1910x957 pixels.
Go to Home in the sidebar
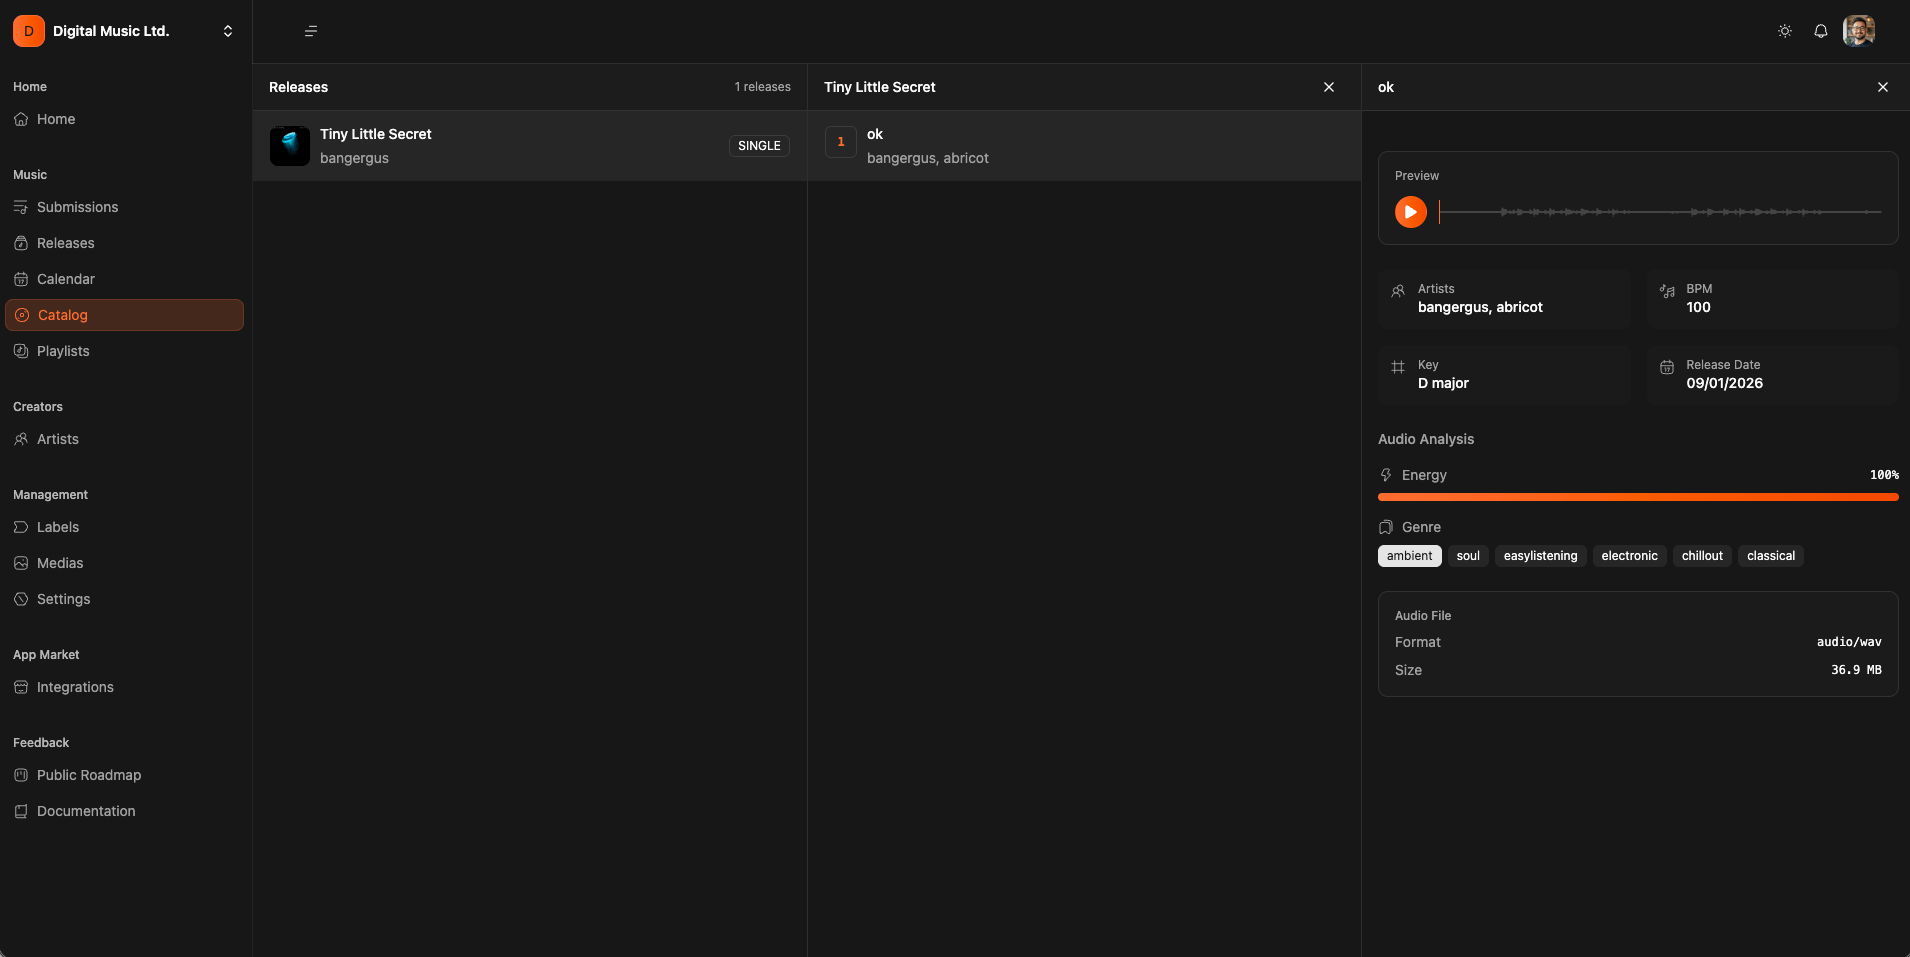124,119
